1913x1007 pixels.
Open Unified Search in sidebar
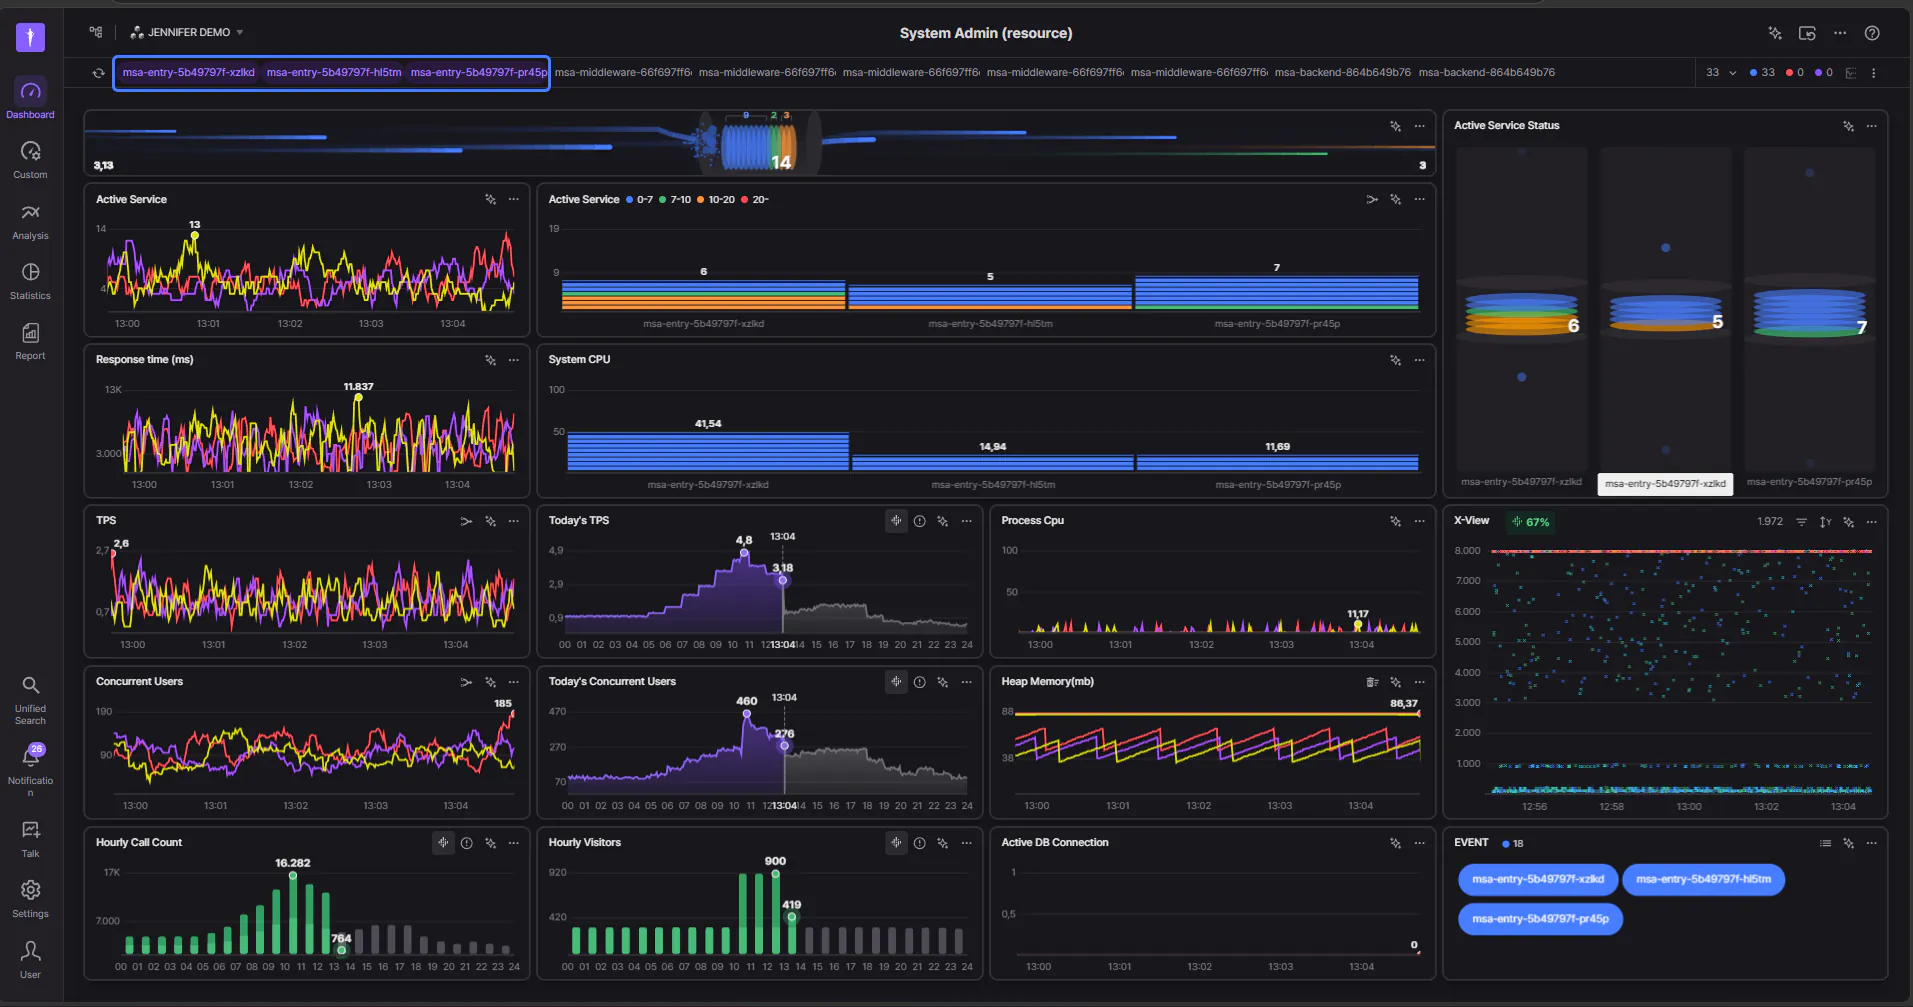pyautogui.click(x=30, y=699)
